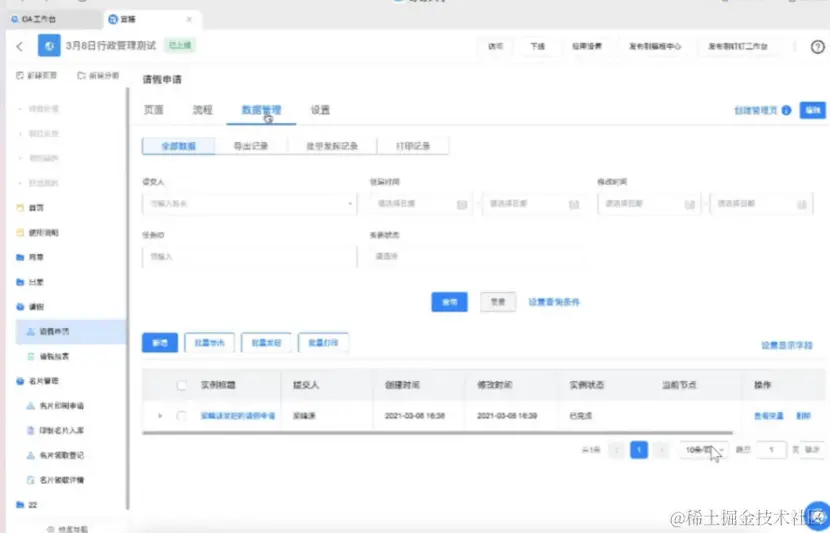Screen dimensions: 831x534
Task: Open the 设置显示字段 link
Action: pyautogui.click(x=787, y=345)
